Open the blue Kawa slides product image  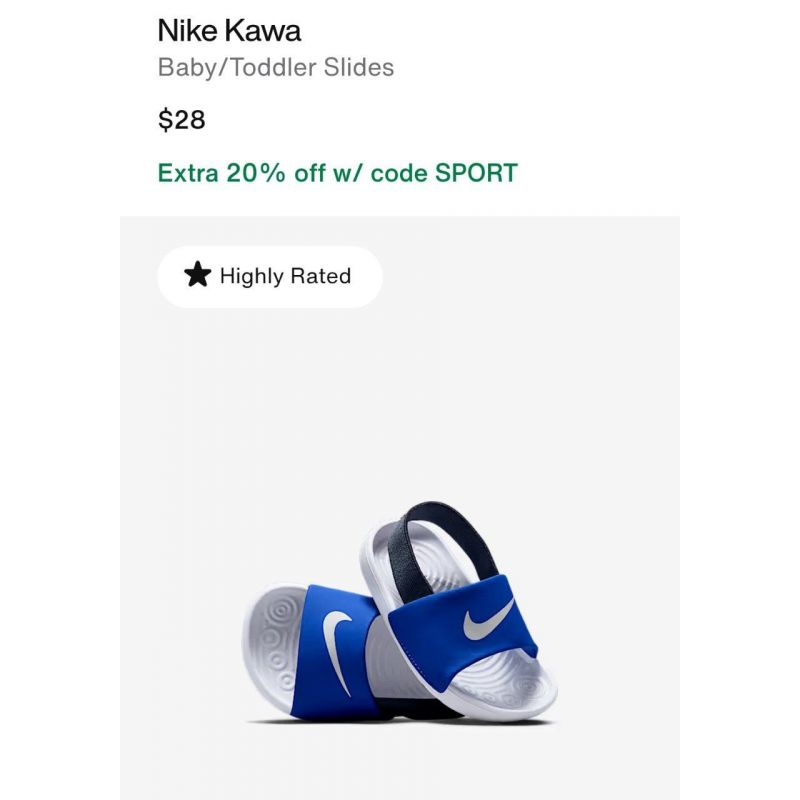pos(399,612)
